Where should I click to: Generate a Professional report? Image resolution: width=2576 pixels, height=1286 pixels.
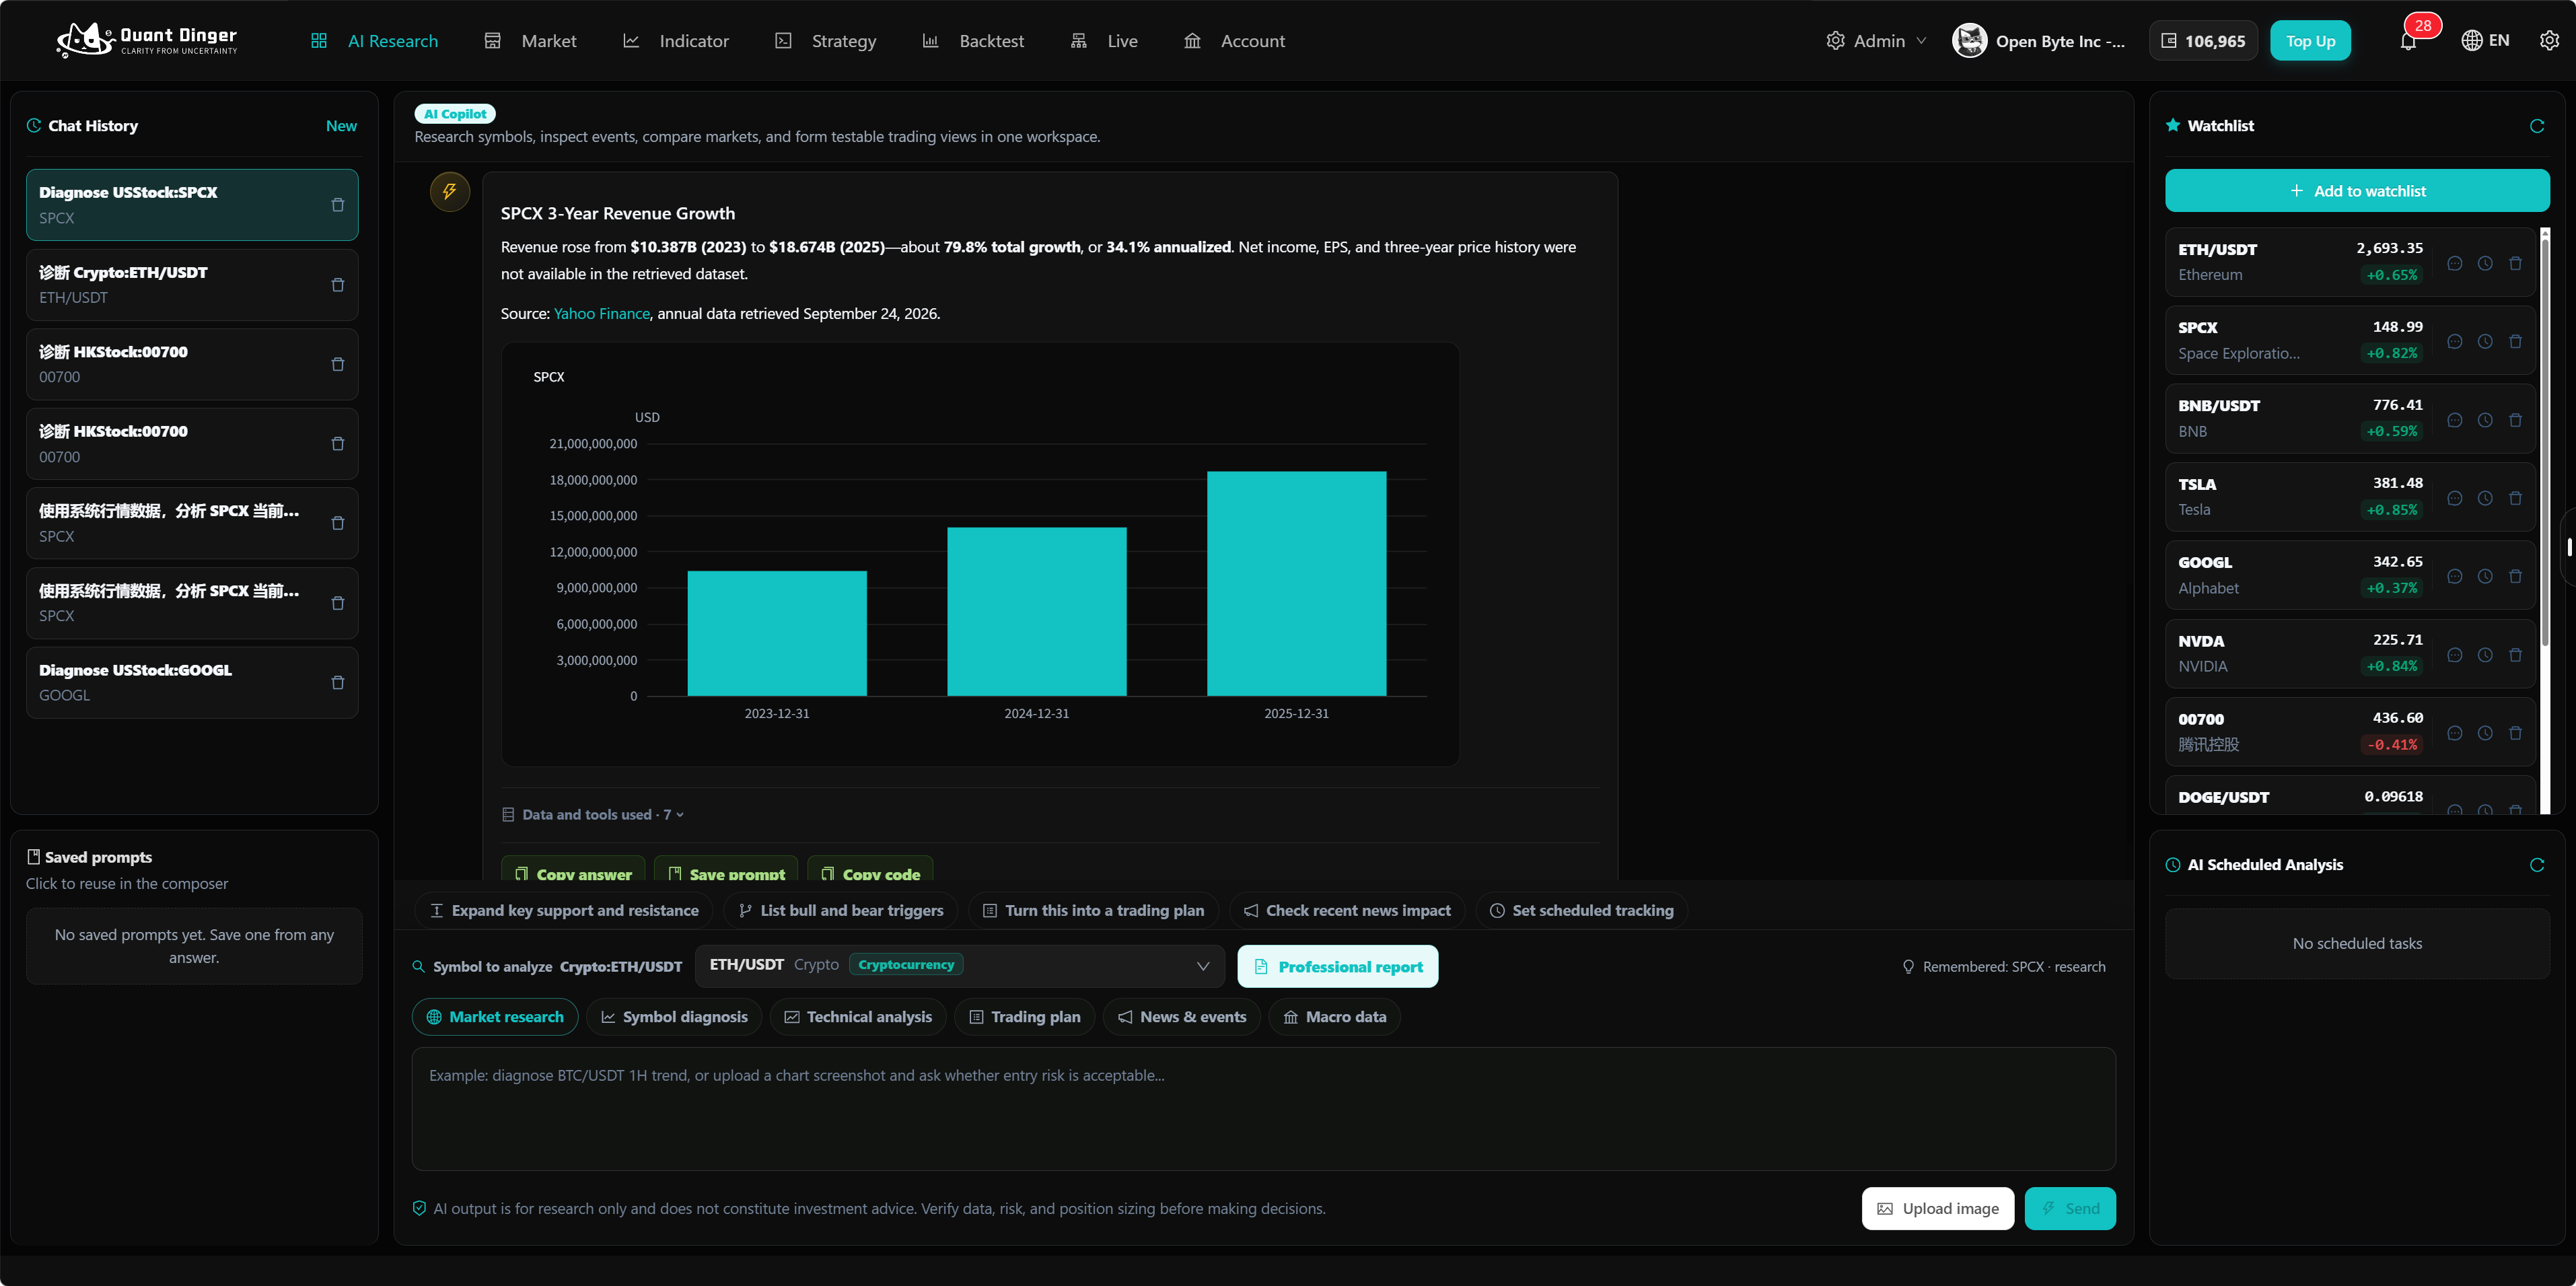pyautogui.click(x=1338, y=967)
